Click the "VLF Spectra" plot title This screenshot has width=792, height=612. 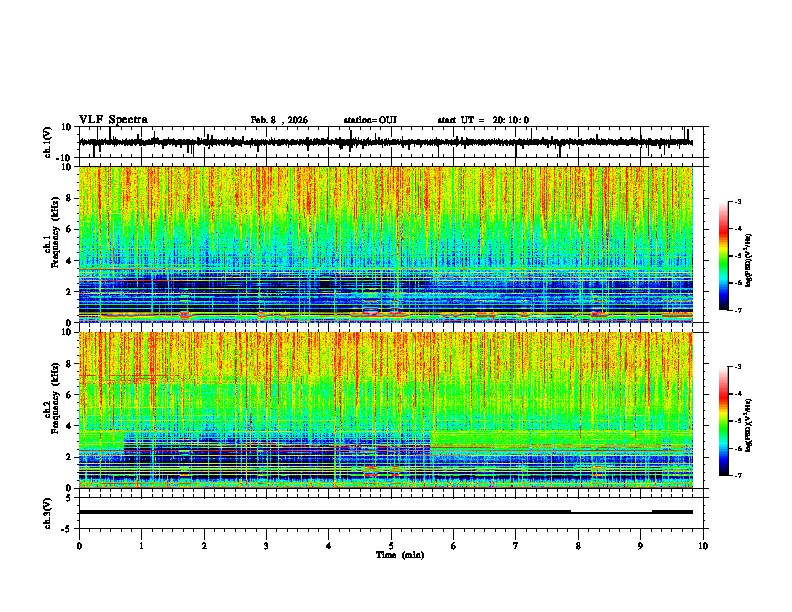click(113, 120)
